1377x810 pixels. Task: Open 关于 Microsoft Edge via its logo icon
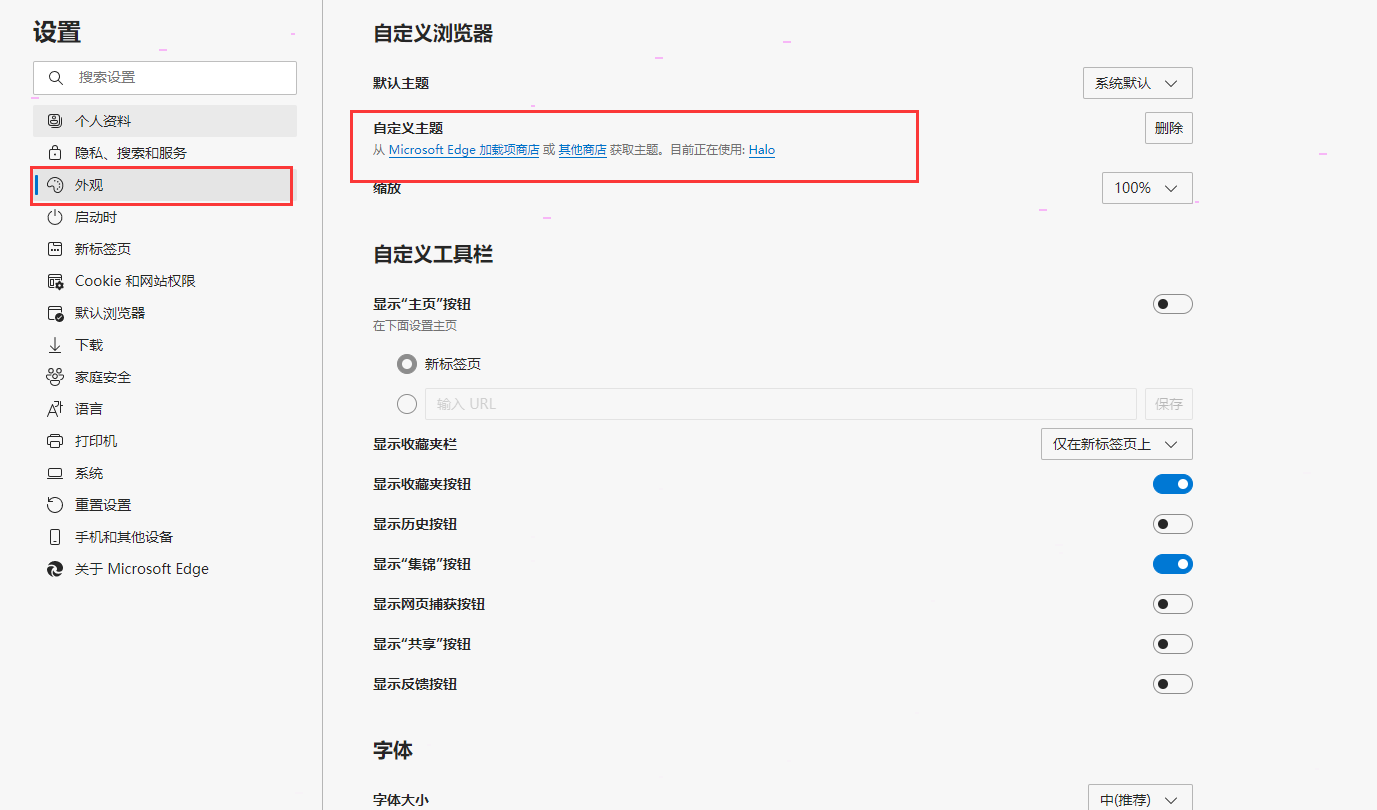[54, 569]
